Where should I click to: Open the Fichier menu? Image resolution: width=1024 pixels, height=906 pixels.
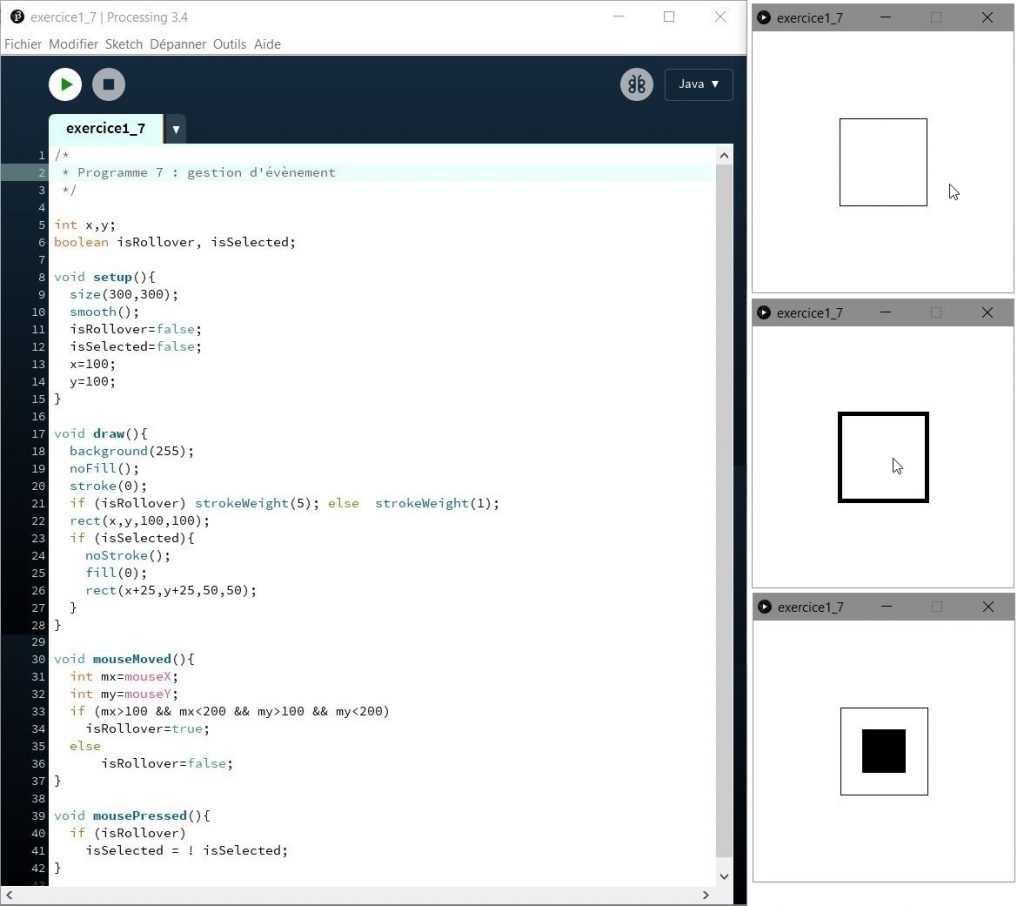23,44
